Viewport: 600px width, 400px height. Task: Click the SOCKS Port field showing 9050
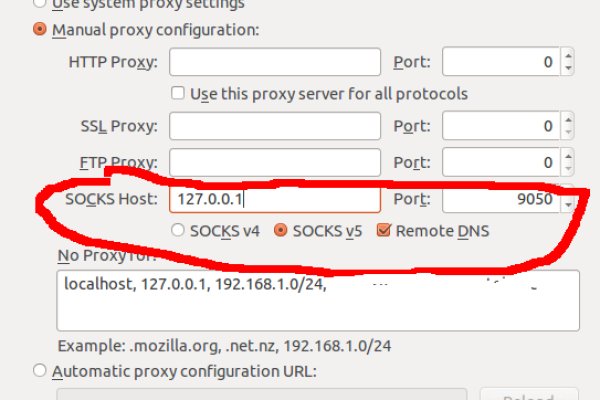(x=500, y=200)
